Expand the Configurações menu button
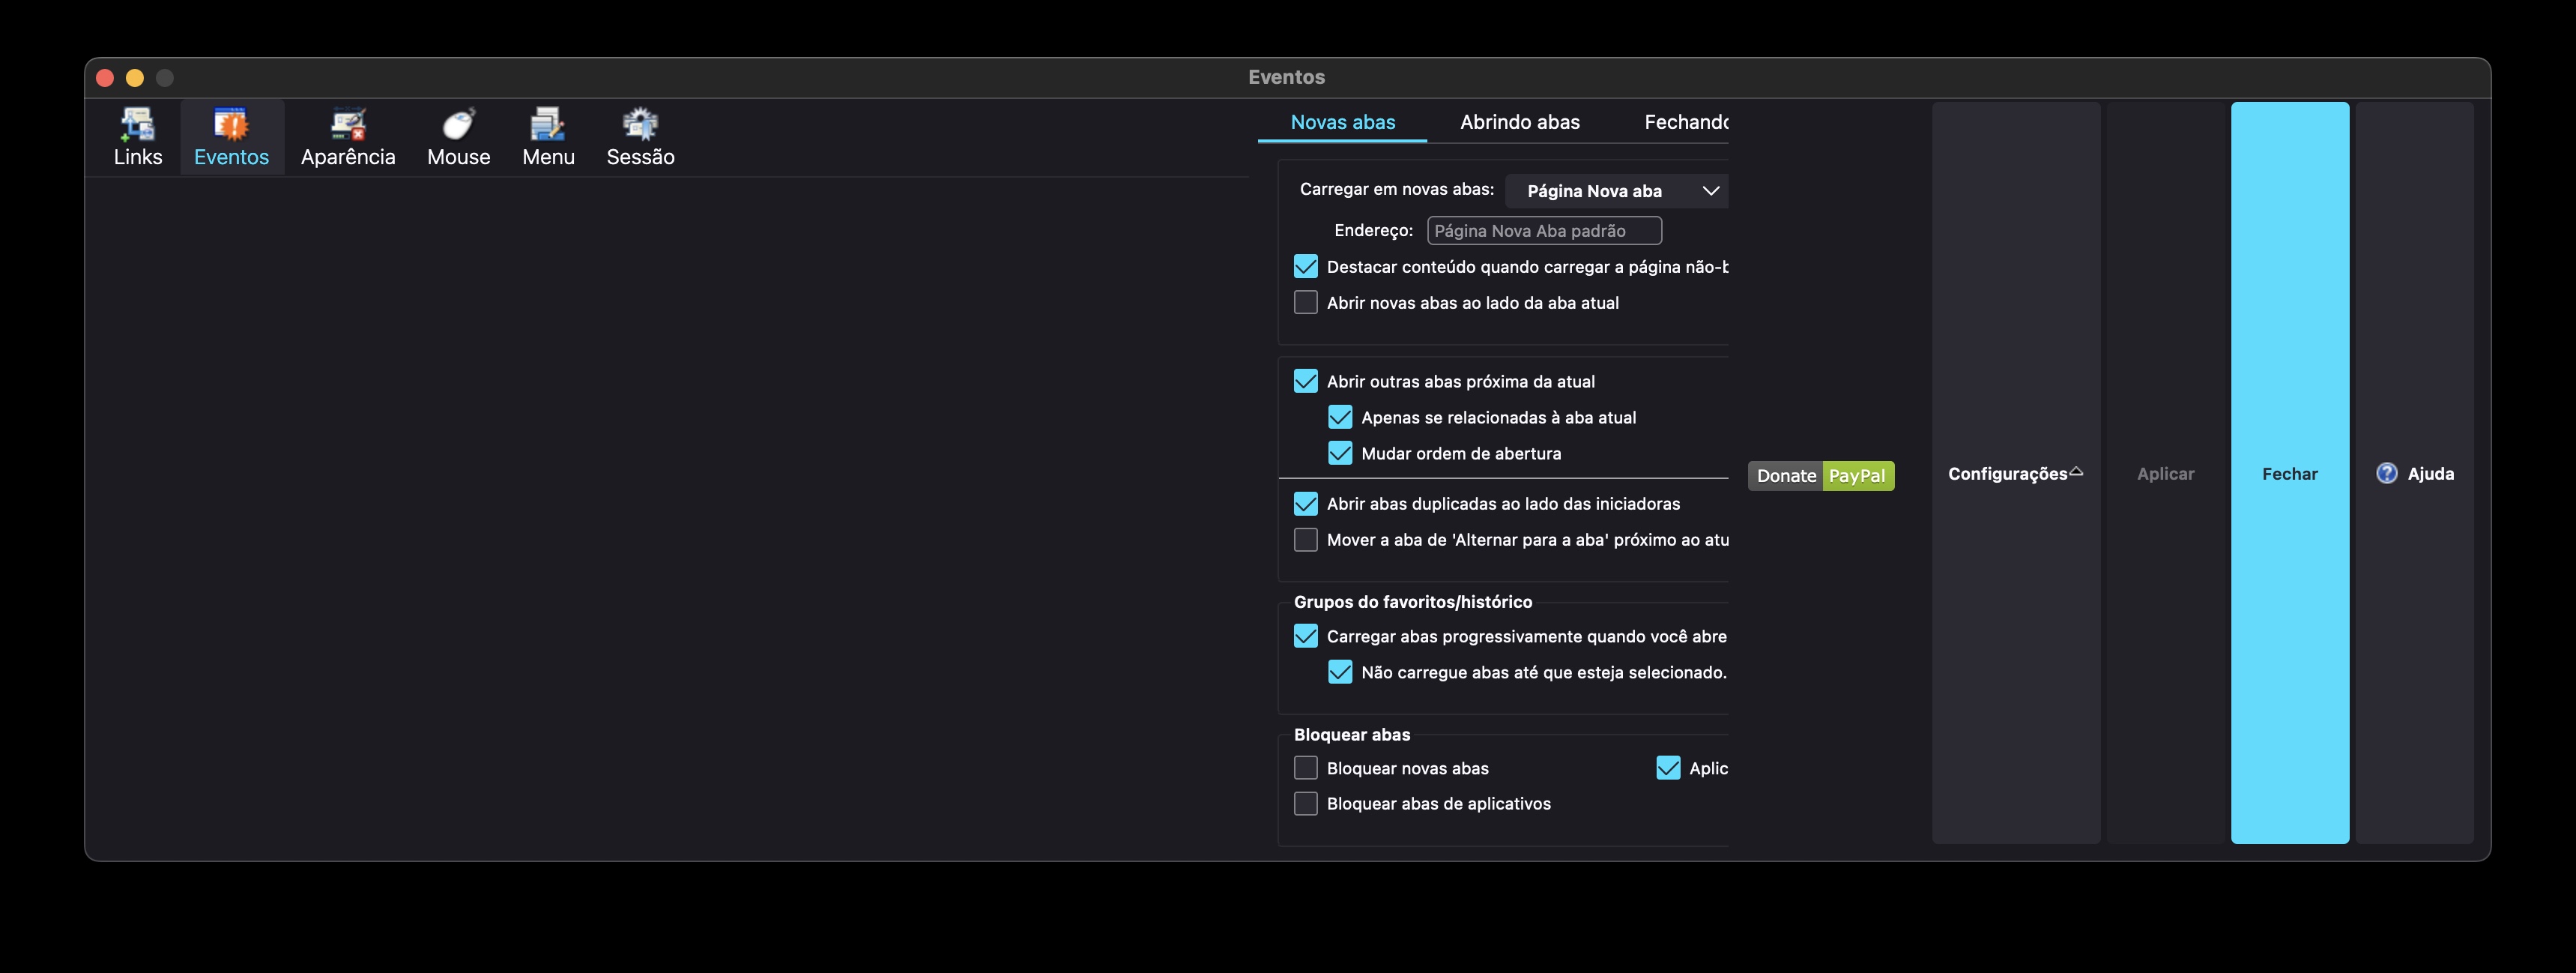This screenshot has width=2576, height=973. coord(2014,473)
